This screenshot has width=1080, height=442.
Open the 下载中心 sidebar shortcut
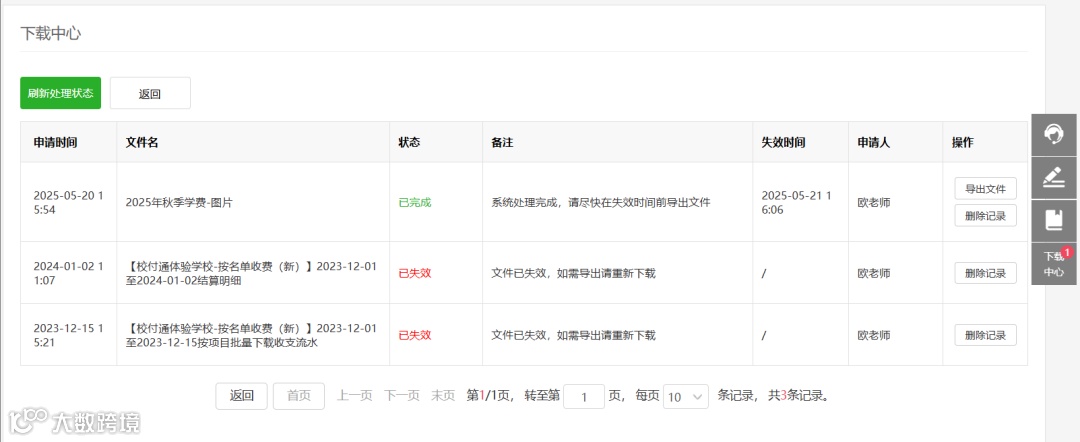(x=1054, y=264)
